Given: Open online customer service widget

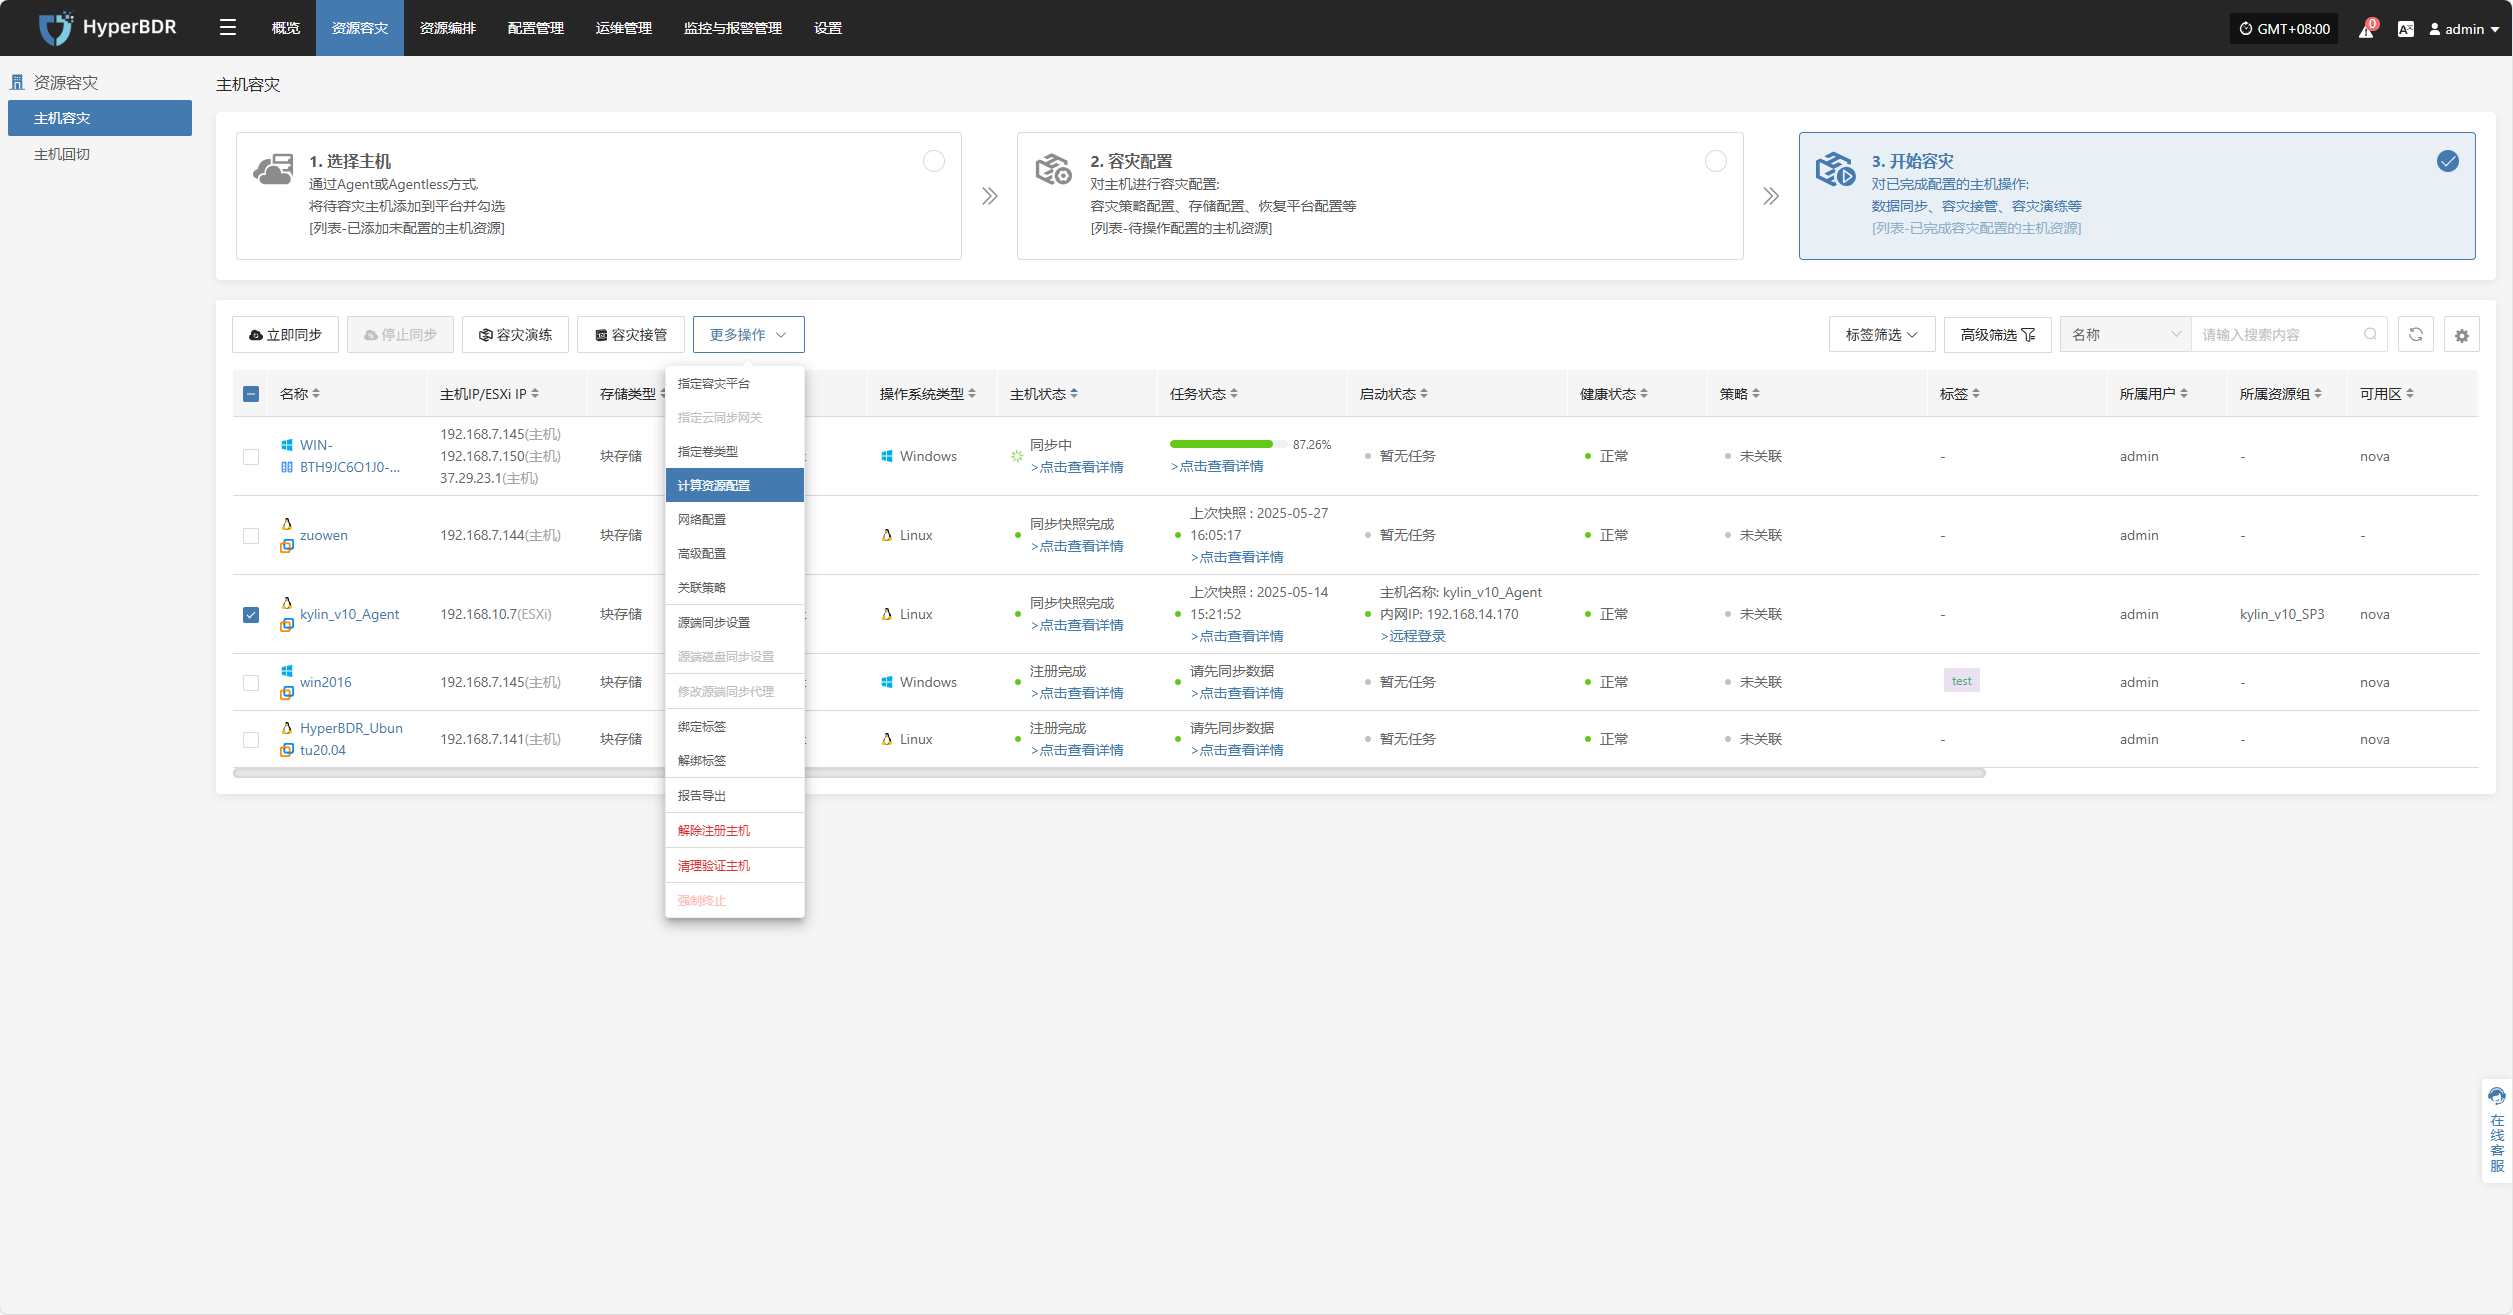Looking at the screenshot, I should (2497, 1130).
